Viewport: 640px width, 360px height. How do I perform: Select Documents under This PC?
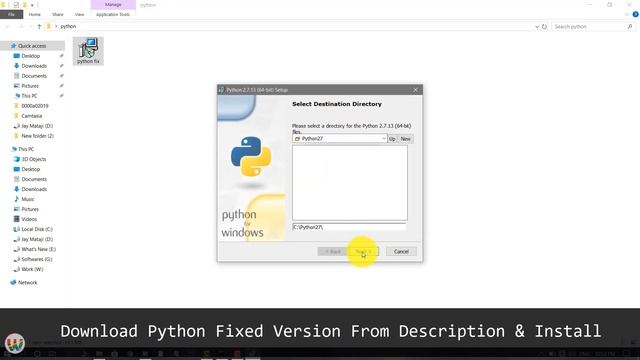coord(30,179)
